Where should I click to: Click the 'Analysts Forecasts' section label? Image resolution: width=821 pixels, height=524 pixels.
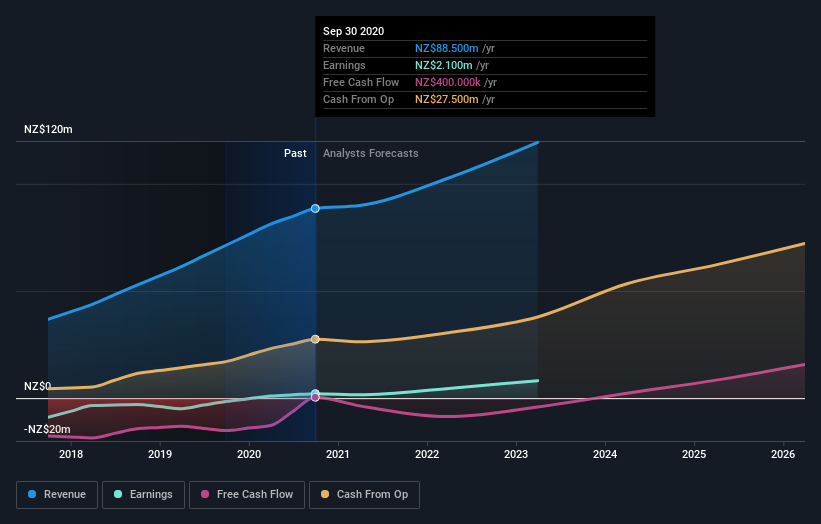pos(371,153)
